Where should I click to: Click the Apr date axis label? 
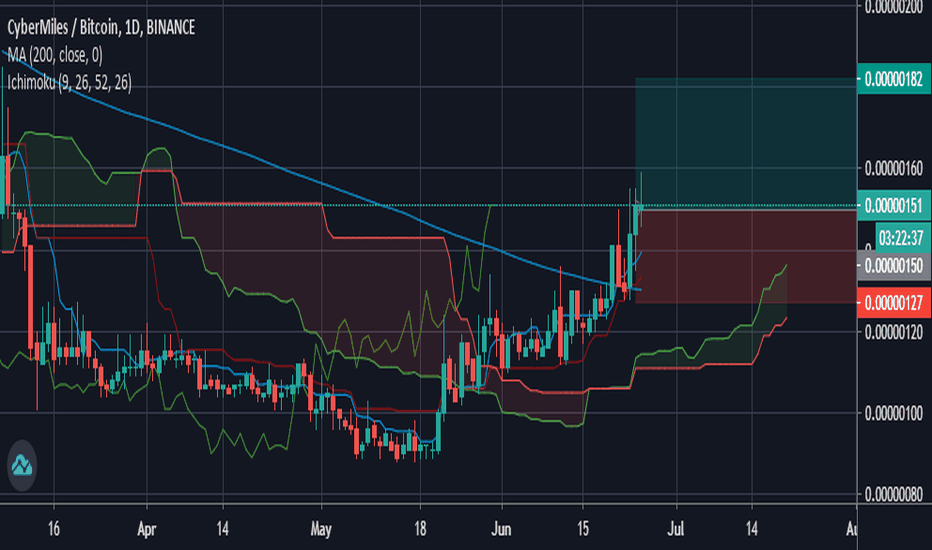tap(146, 529)
